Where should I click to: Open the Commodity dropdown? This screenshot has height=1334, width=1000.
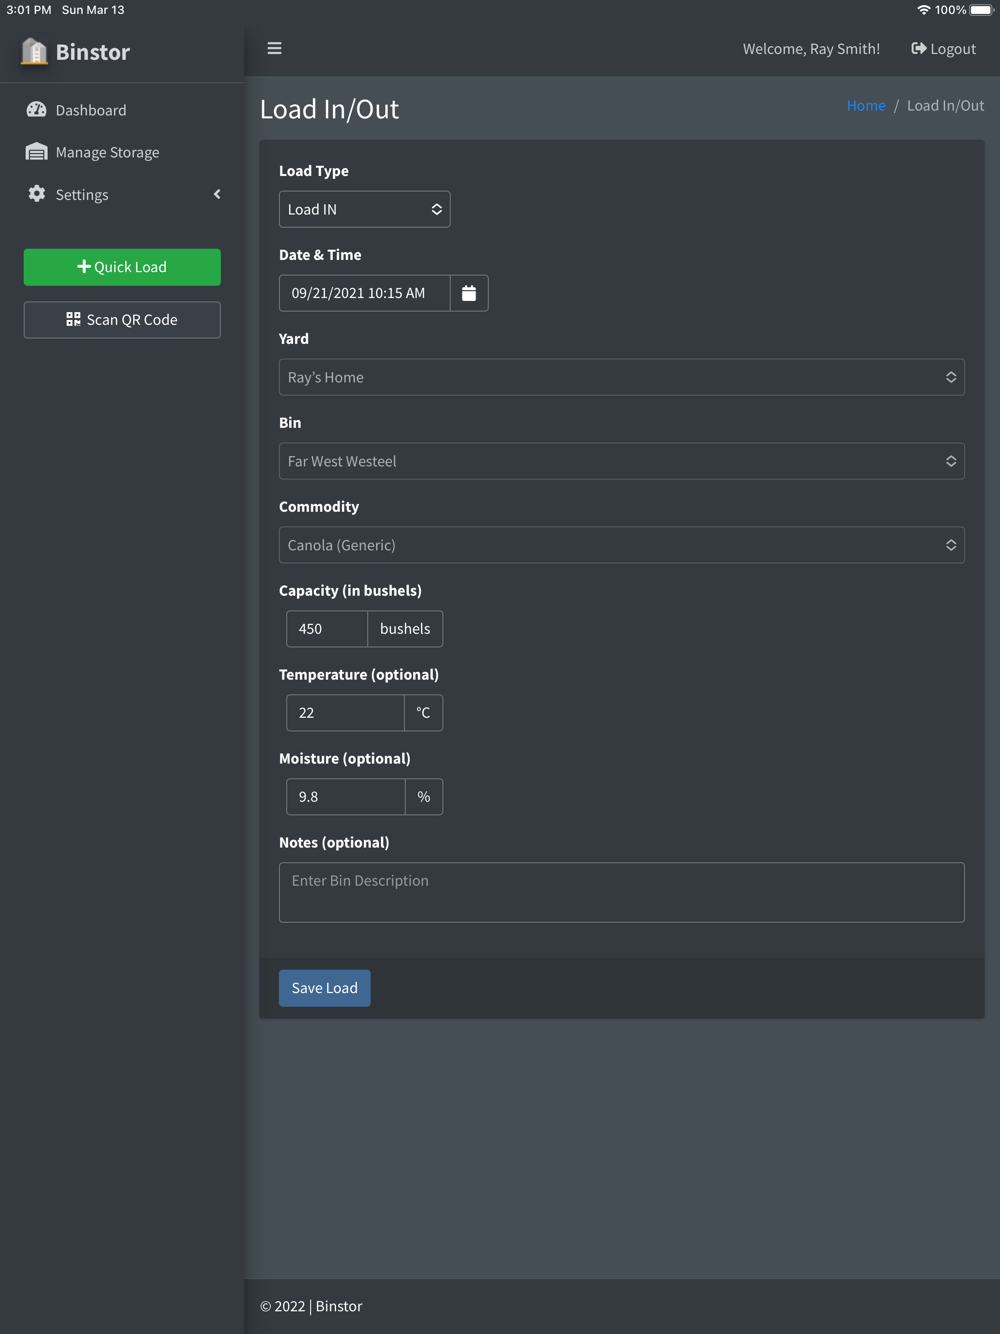click(621, 545)
